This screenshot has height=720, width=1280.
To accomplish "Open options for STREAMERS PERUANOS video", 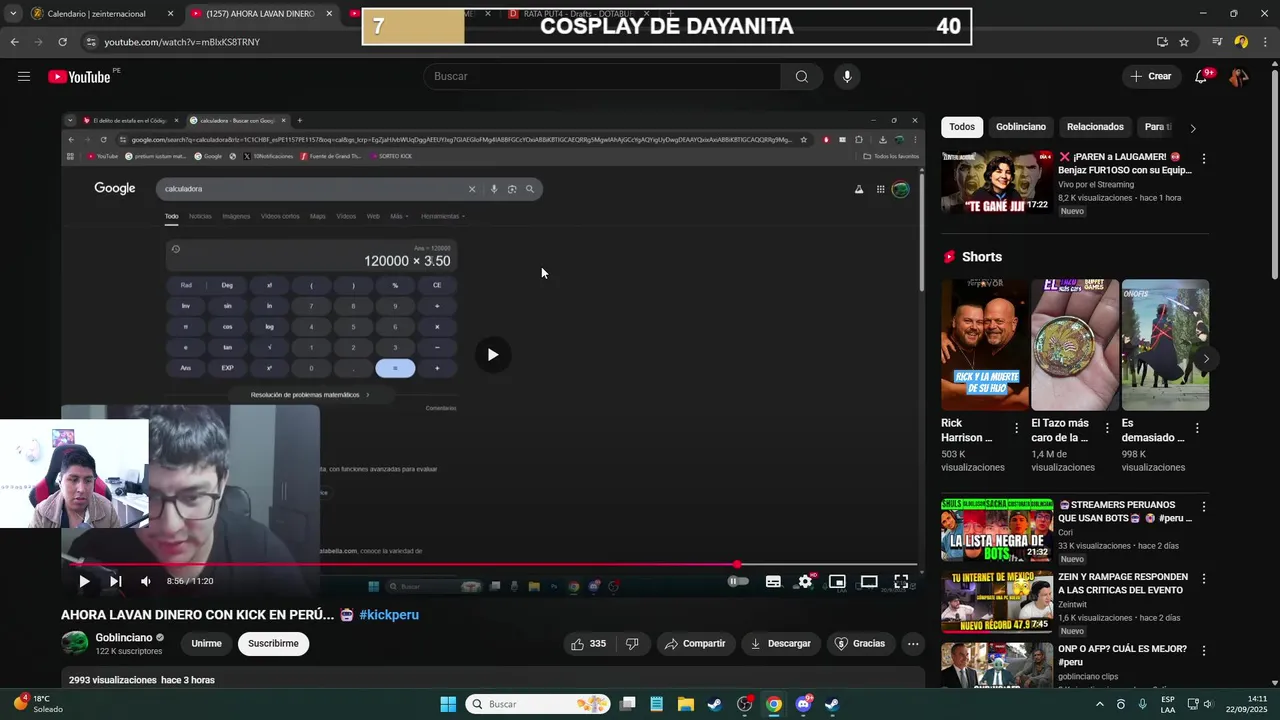I will click(1204, 507).
